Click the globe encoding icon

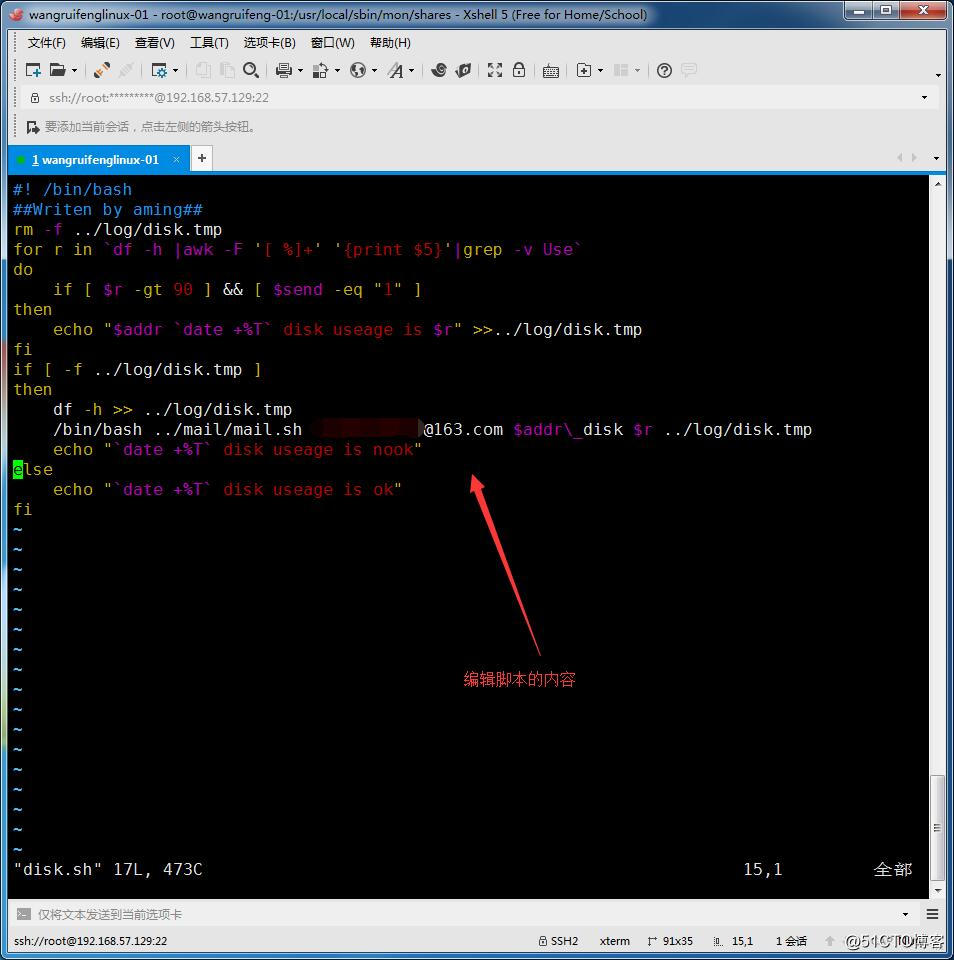click(x=358, y=70)
